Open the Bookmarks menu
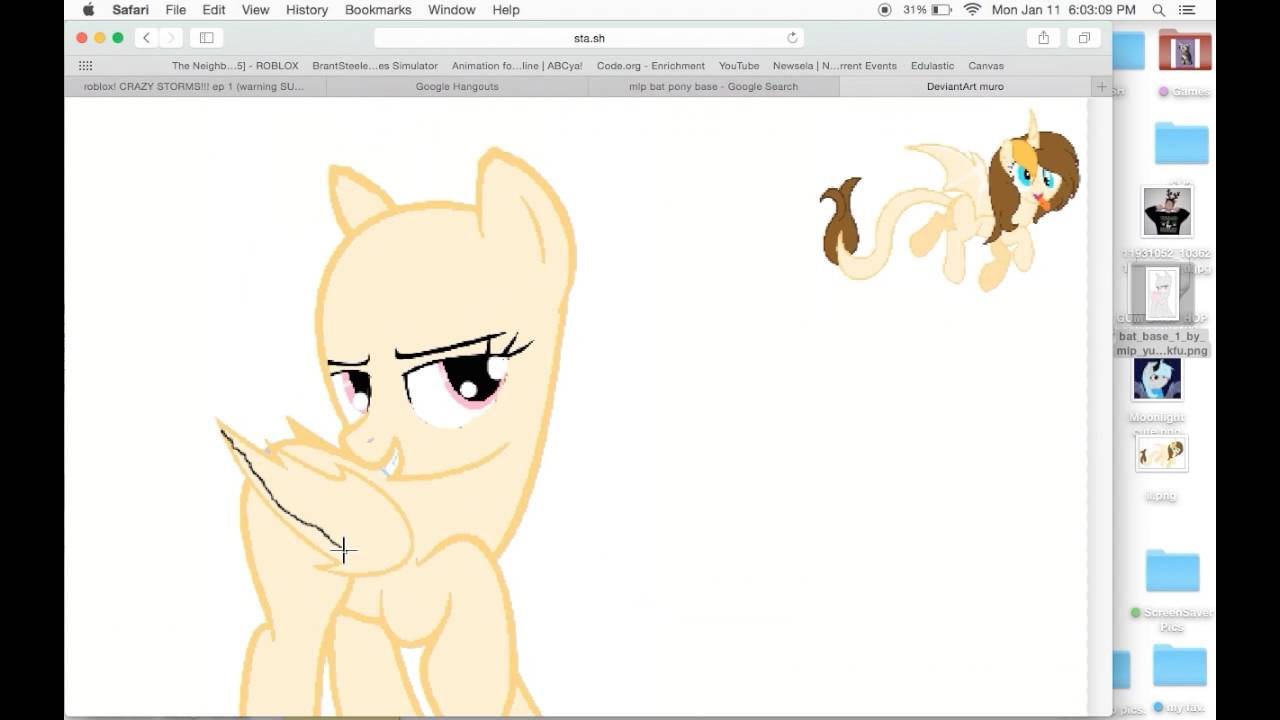The width and height of the screenshot is (1280, 720). coord(377,10)
